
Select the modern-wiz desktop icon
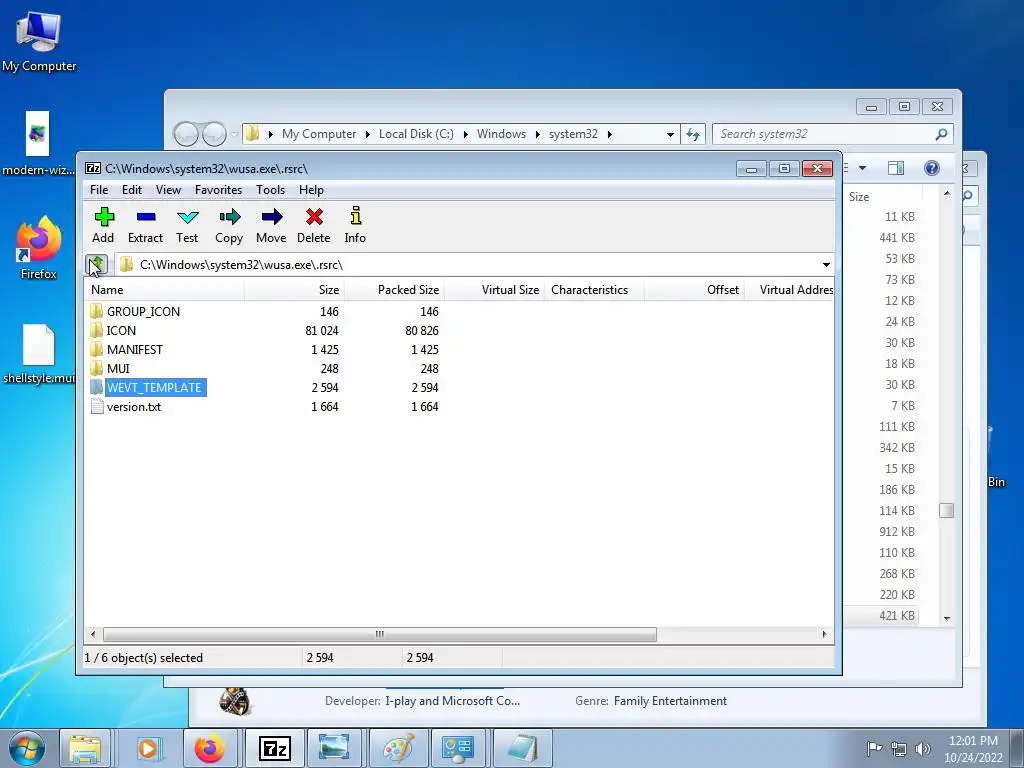point(38,144)
